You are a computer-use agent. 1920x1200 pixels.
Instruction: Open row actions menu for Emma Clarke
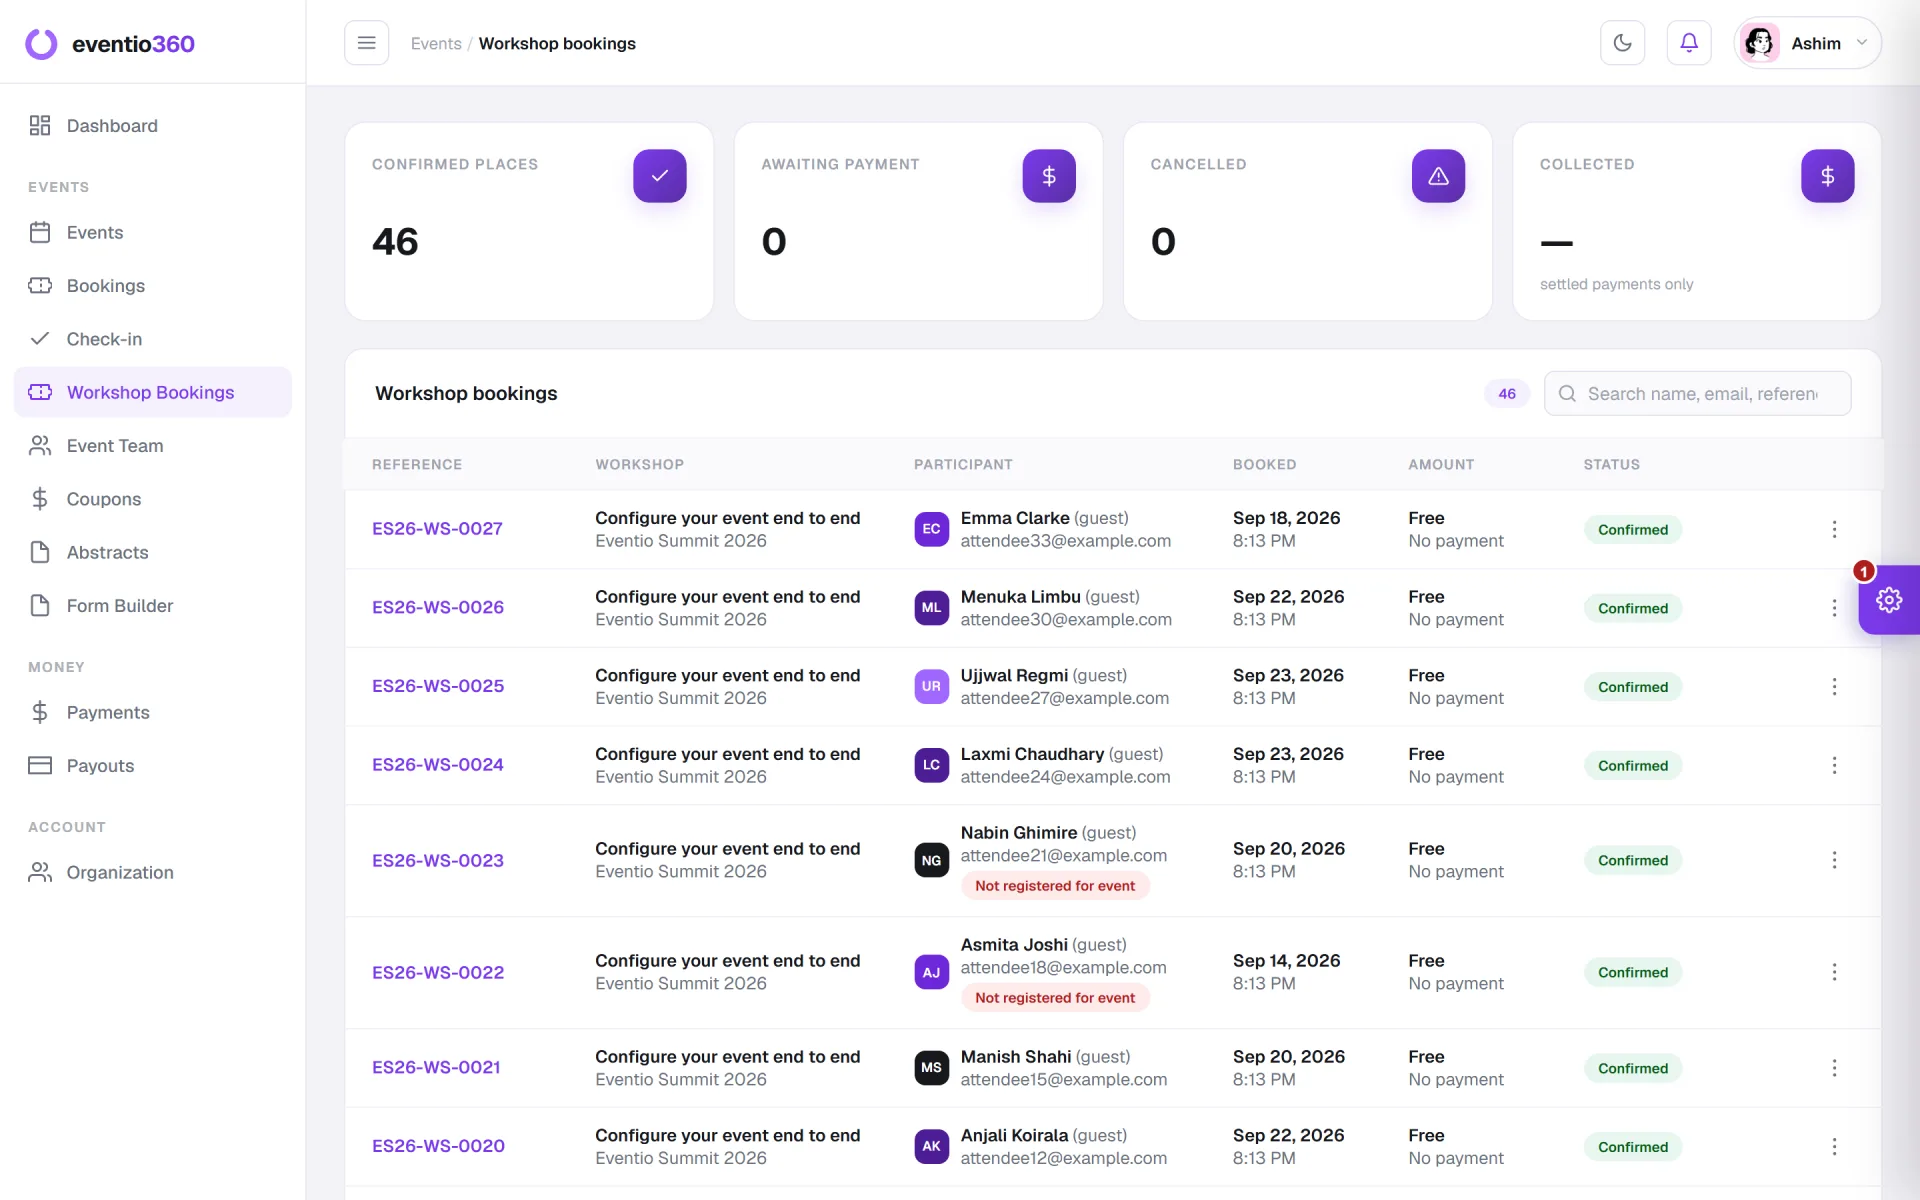click(1834, 529)
